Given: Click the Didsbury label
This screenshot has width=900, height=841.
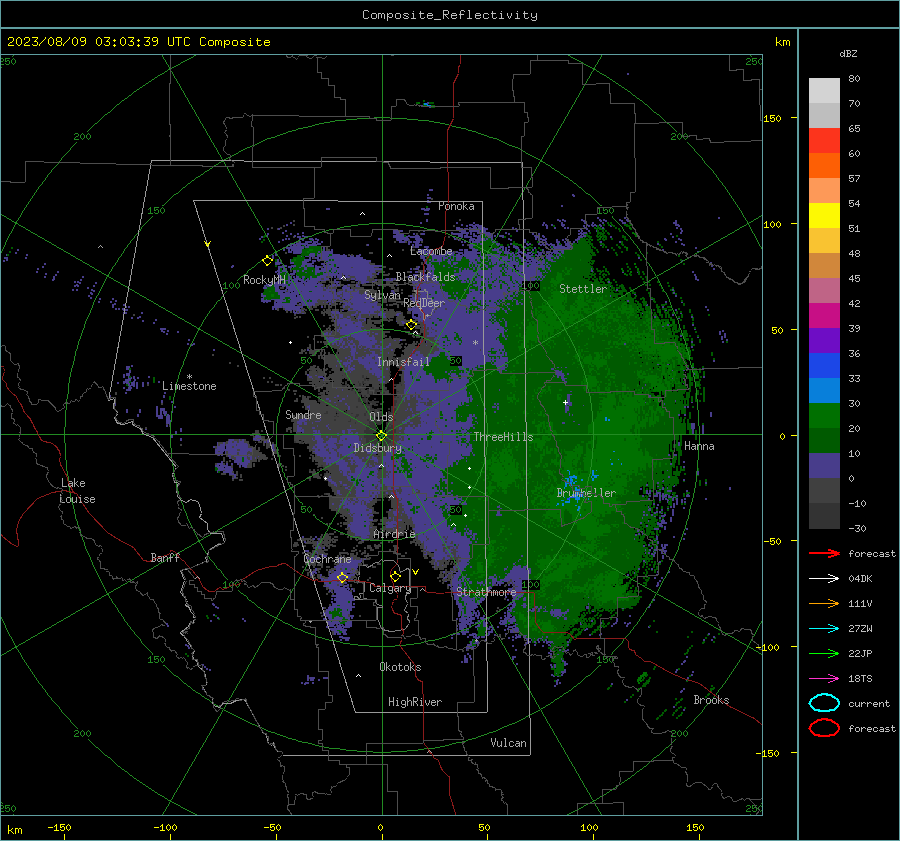Looking at the screenshot, I should click(377, 448).
